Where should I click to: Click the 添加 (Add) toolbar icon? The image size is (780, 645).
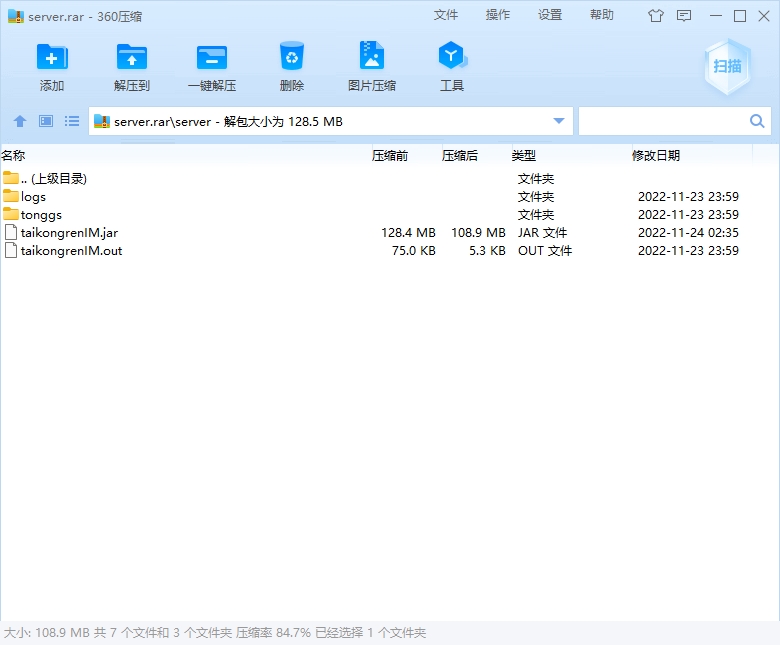pos(52,57)
